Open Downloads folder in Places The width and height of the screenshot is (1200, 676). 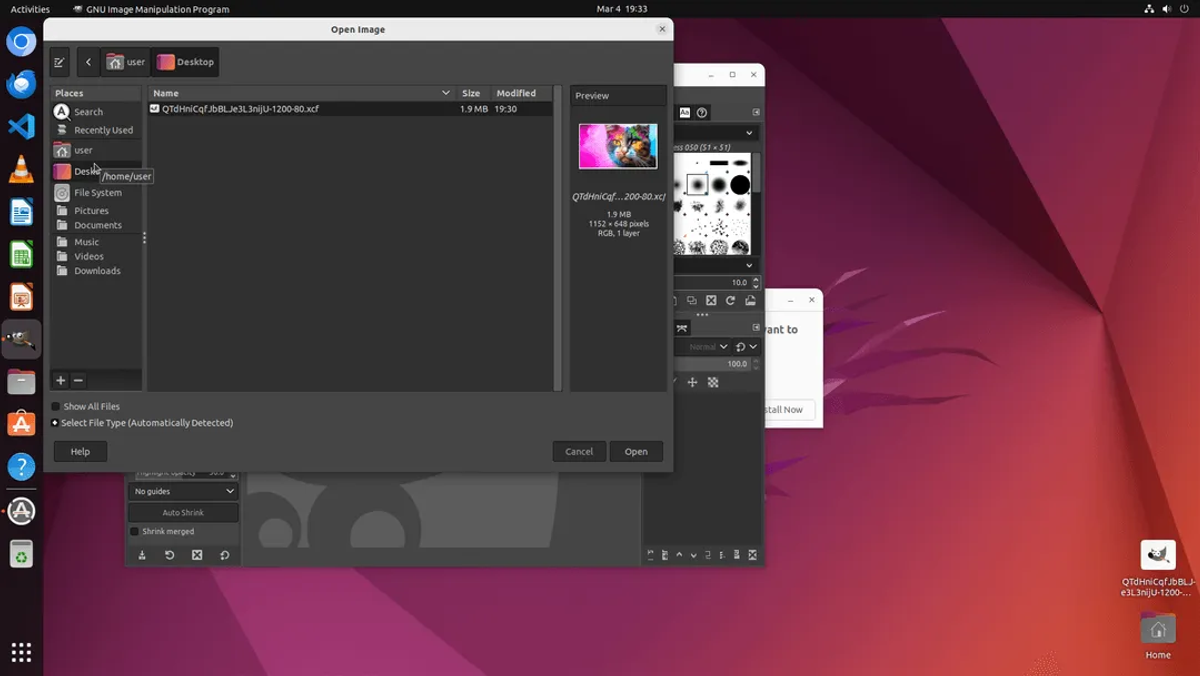point(97,271)
